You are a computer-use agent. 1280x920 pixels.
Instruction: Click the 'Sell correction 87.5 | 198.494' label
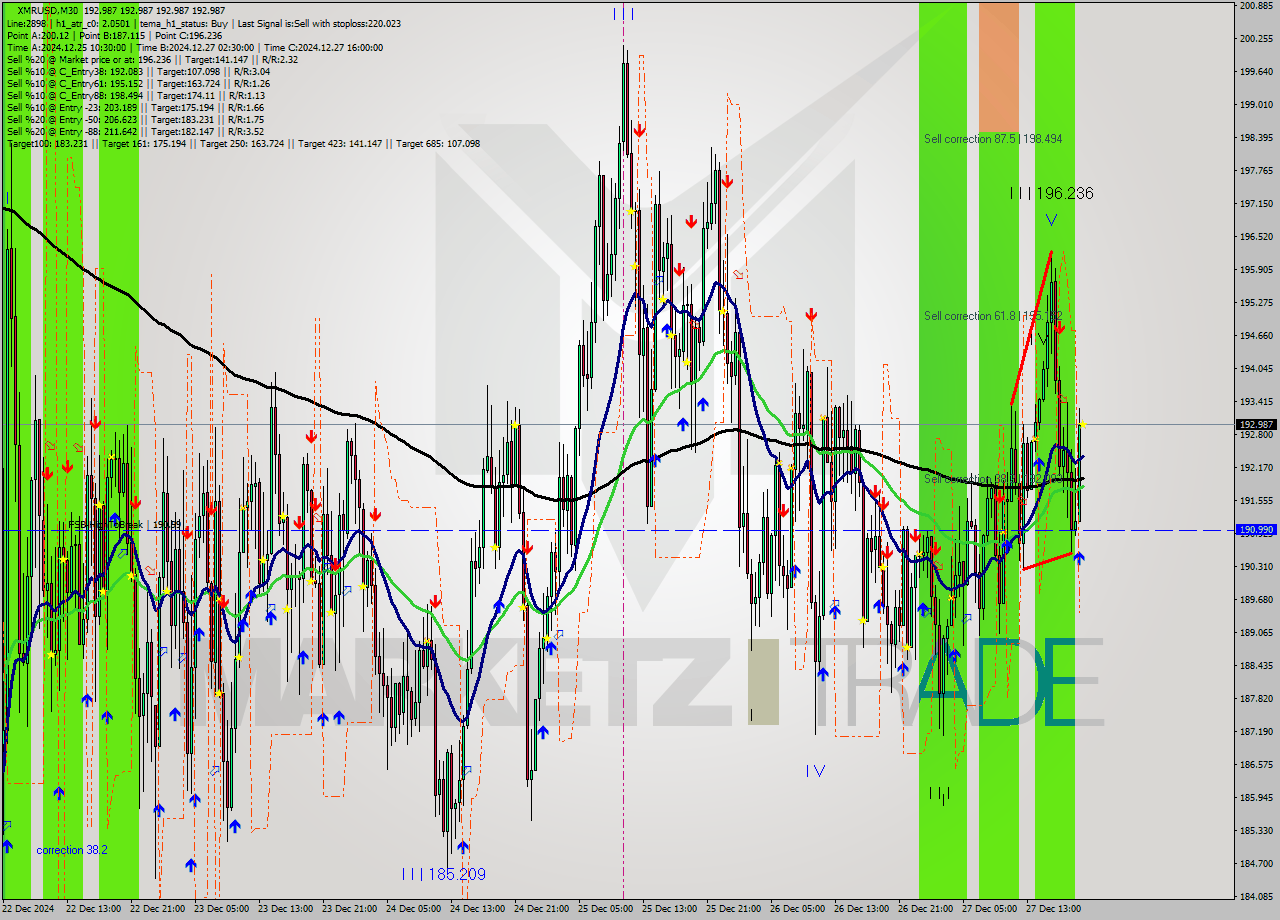coord(993,139)
